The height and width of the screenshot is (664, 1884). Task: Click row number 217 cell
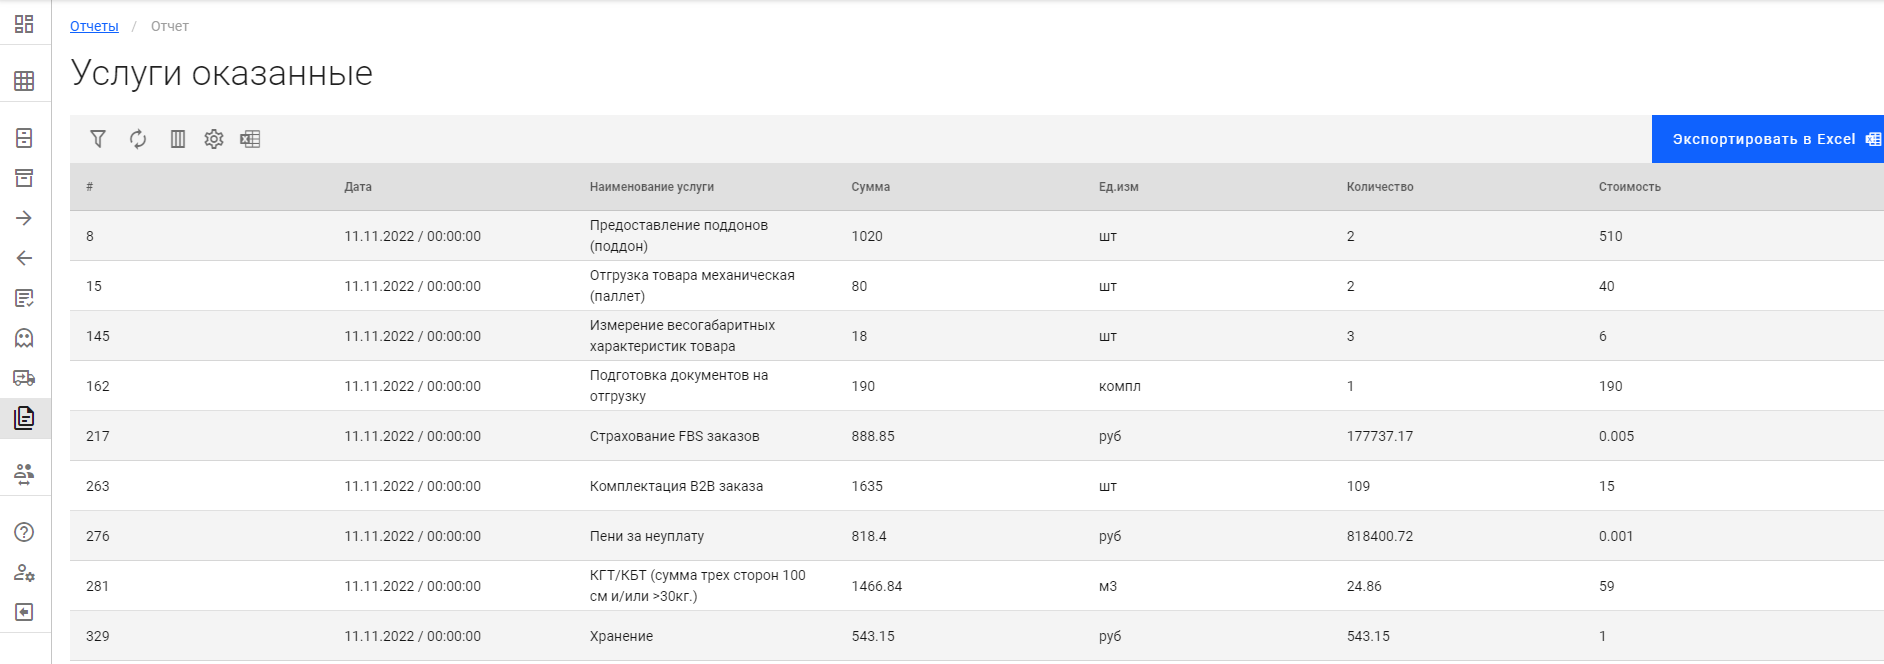pyautogui.click(x=98, y=436)
